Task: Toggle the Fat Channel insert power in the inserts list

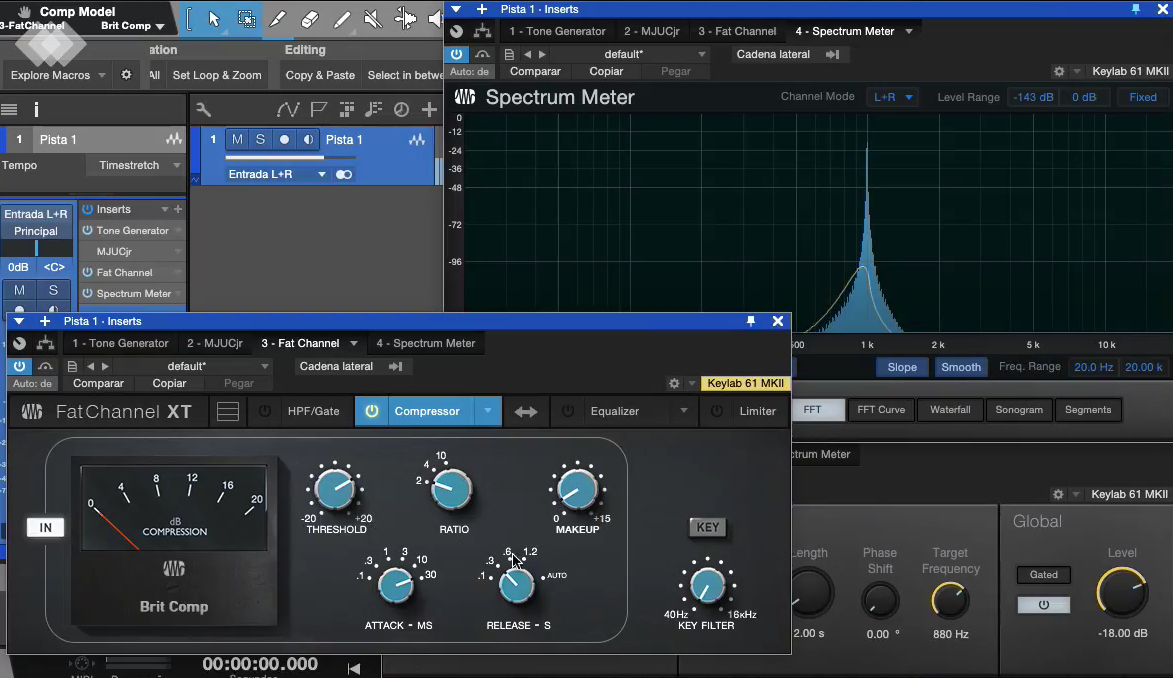Action: pos(88,272)
